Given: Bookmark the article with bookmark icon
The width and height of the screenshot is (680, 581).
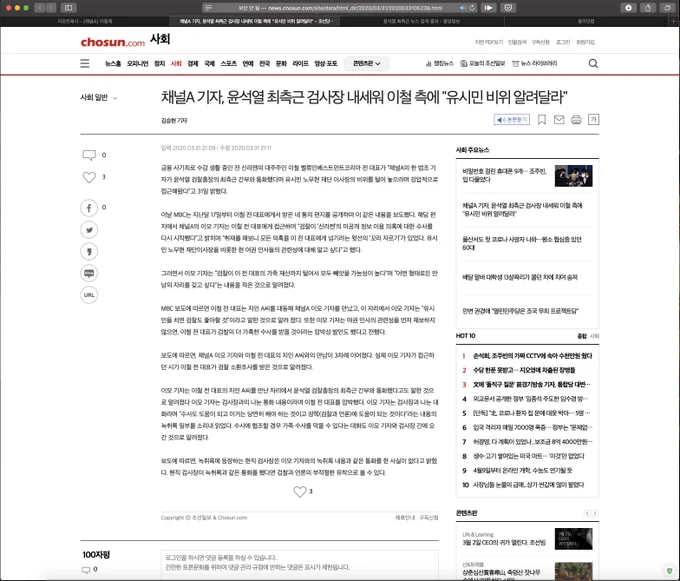Looking at the screenshot, I should [542, 120].
